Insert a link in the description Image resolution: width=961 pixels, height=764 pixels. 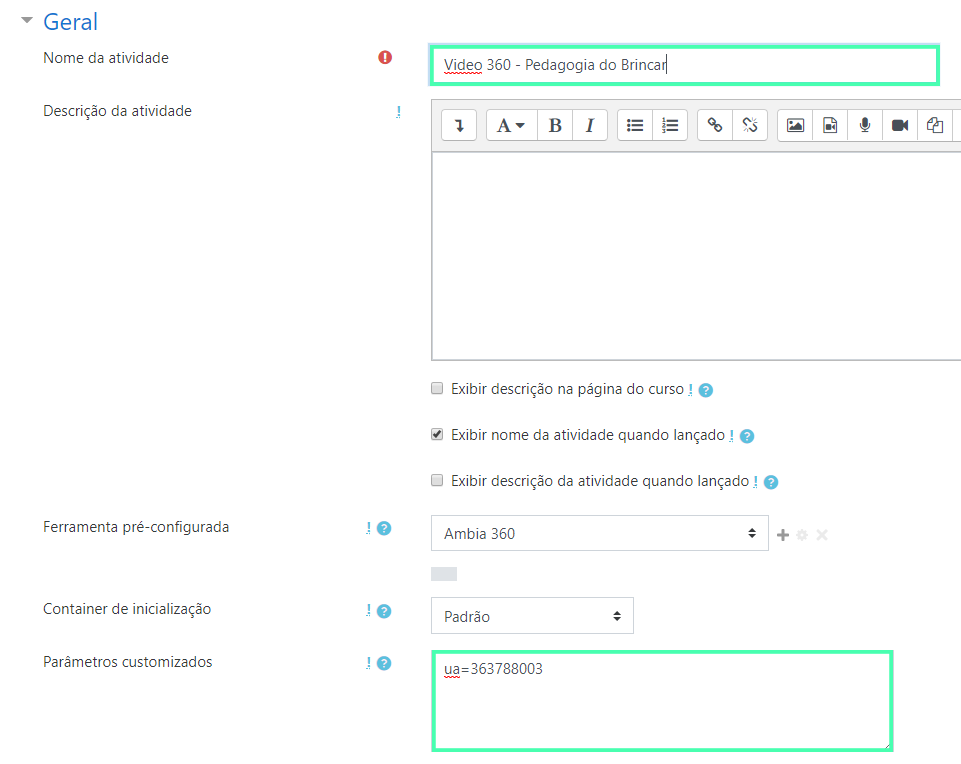point(715,126)
